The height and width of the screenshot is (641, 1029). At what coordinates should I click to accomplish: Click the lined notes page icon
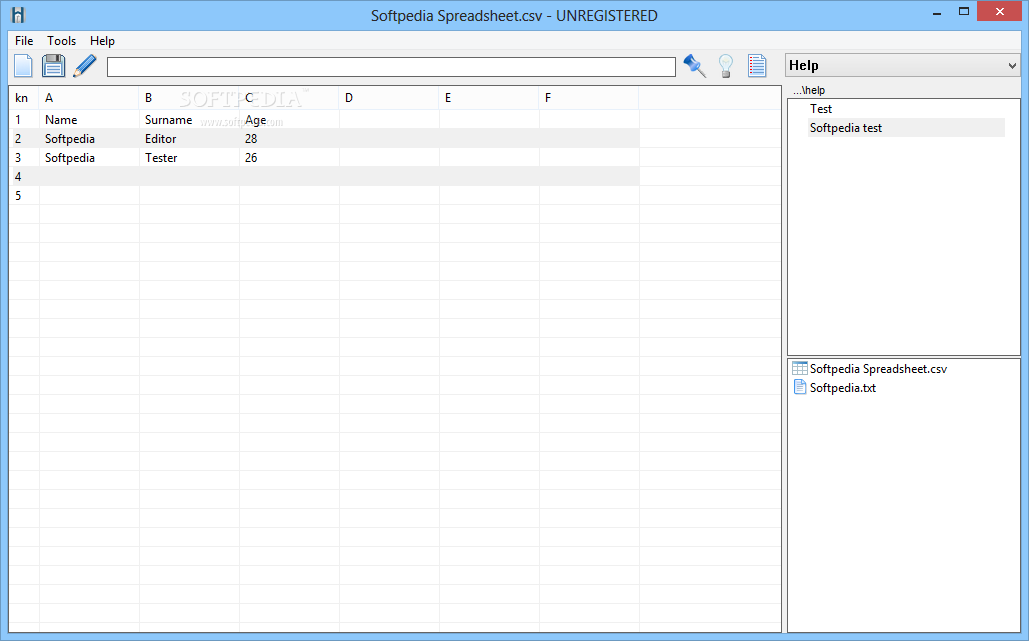point(757,66)
